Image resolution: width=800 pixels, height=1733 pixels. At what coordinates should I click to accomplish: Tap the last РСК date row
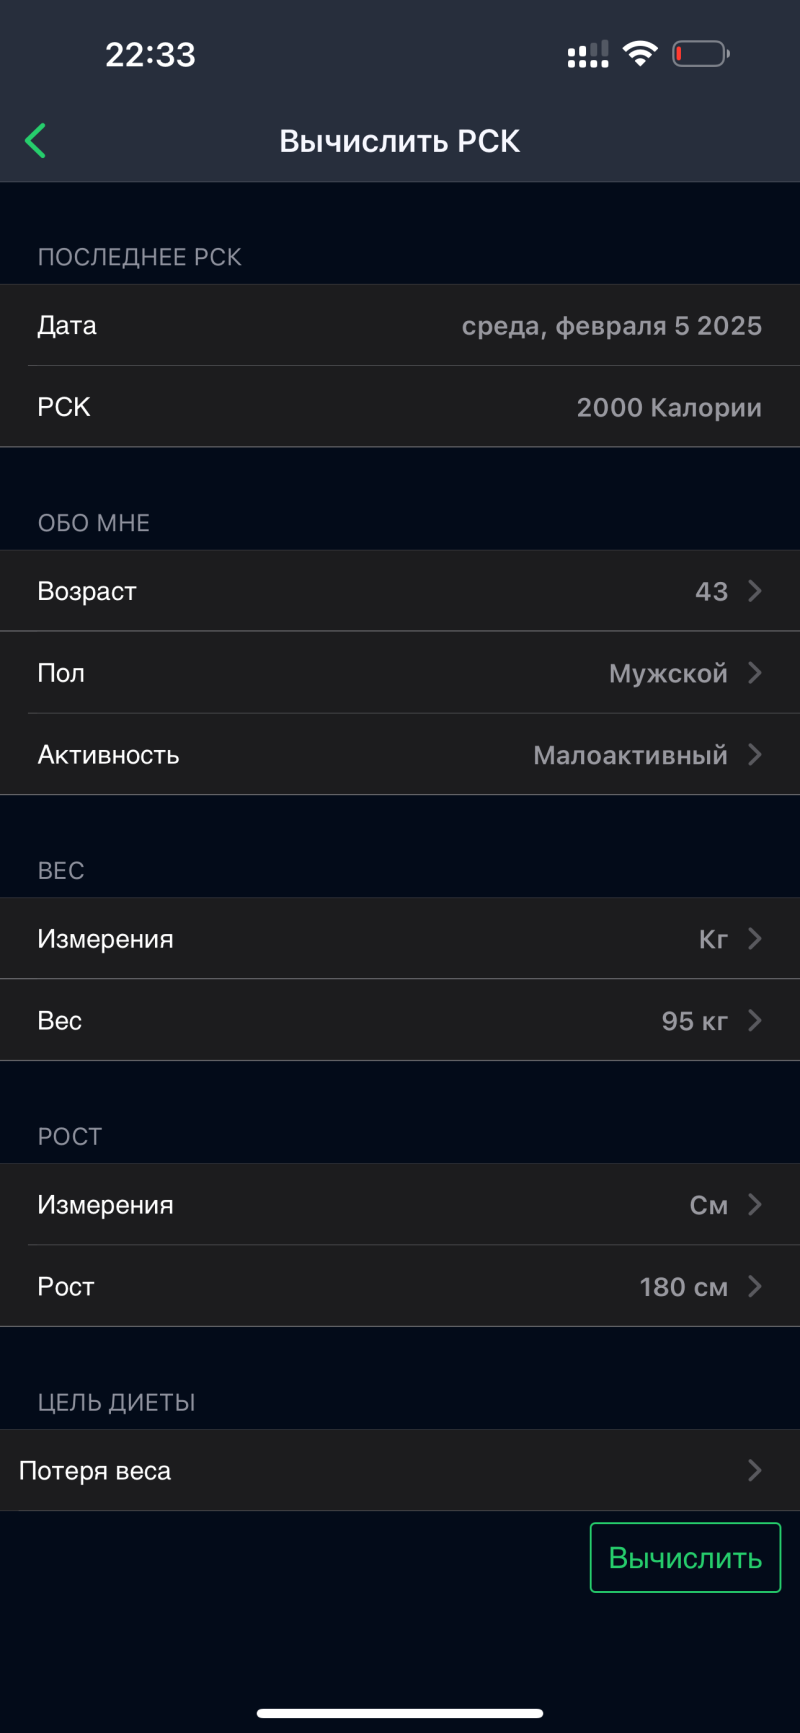click(400, 326)
